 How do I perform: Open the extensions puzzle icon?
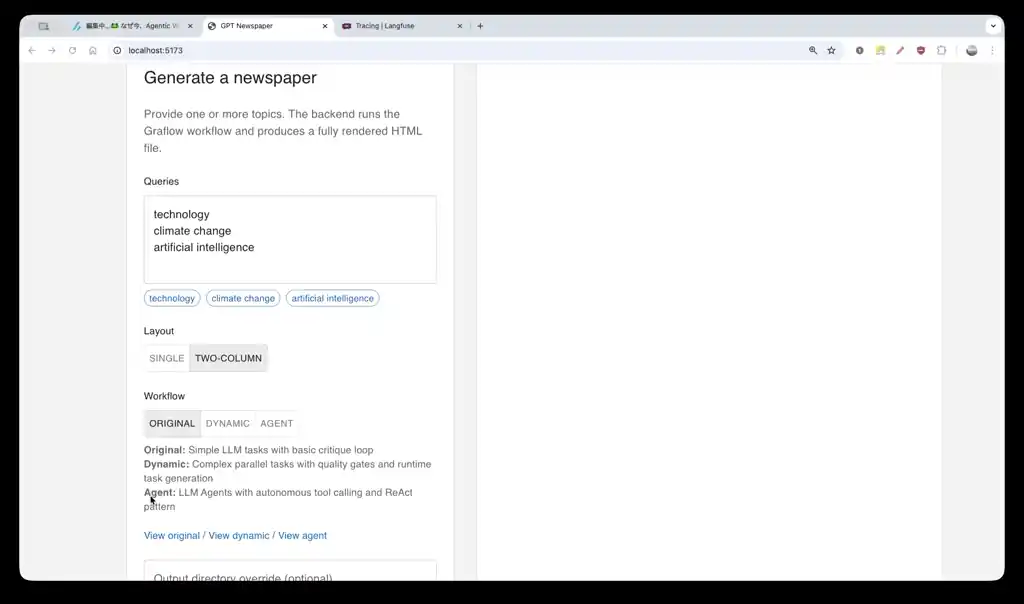coord(941,50)
